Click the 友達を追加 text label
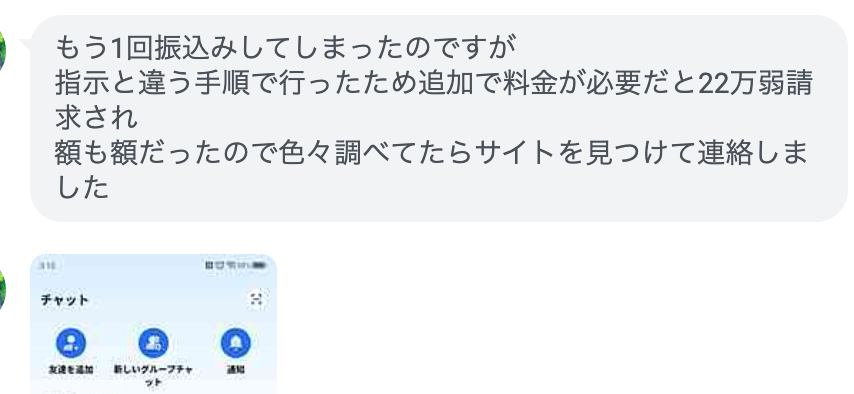This screenshot has width=854, height=394. (71, 369)
